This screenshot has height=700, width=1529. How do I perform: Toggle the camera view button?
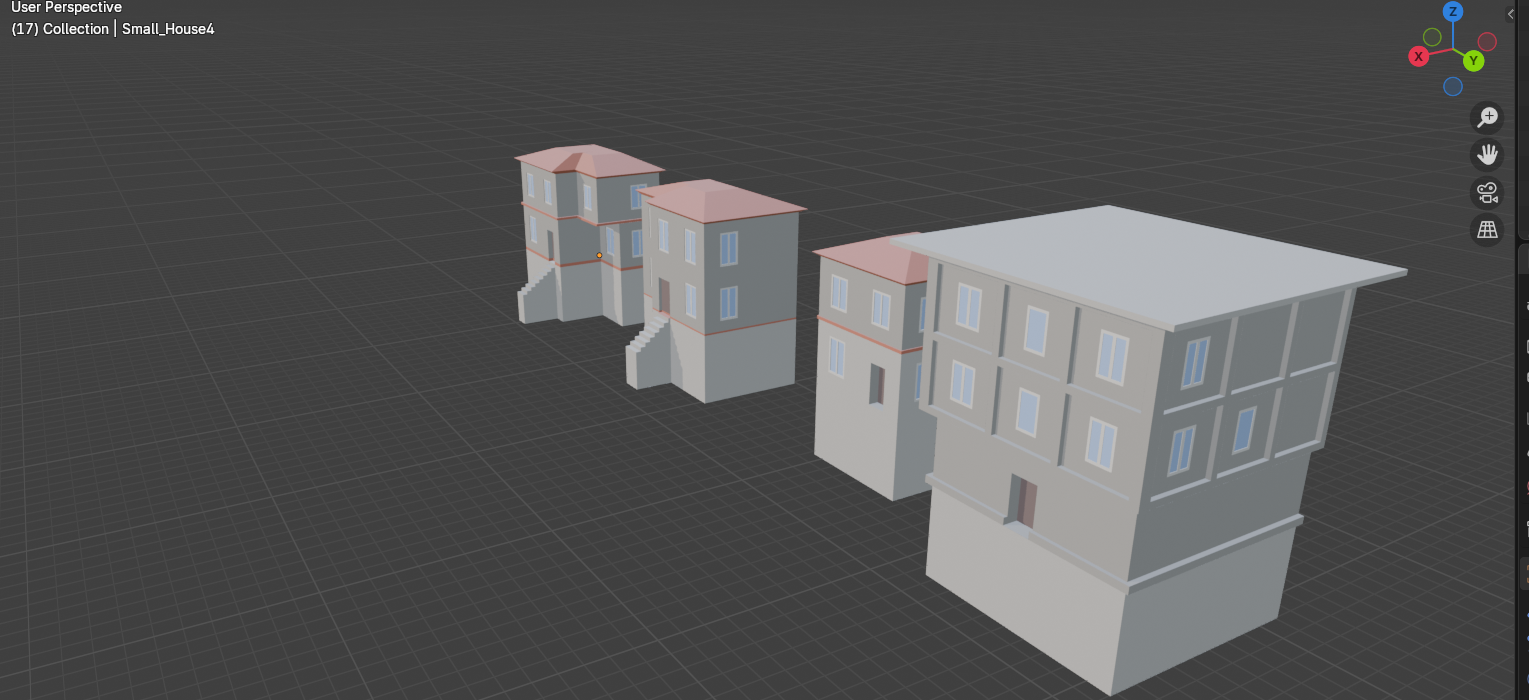pyautogui.click(x=1488, y=192)
